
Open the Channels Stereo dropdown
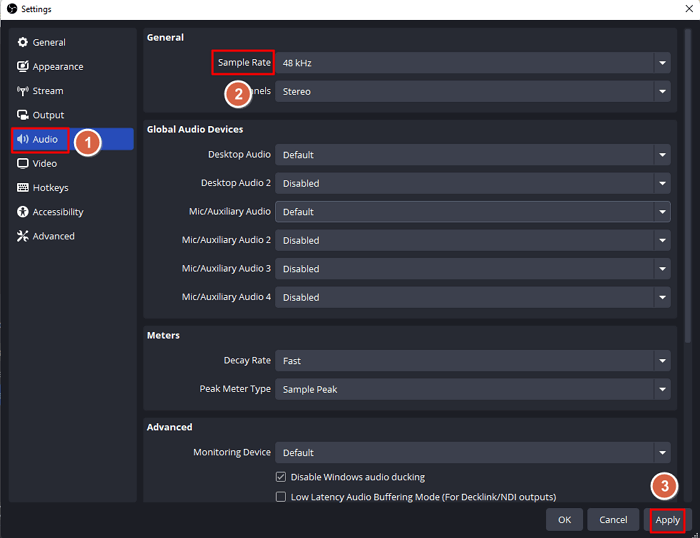[x=473, y=92]
